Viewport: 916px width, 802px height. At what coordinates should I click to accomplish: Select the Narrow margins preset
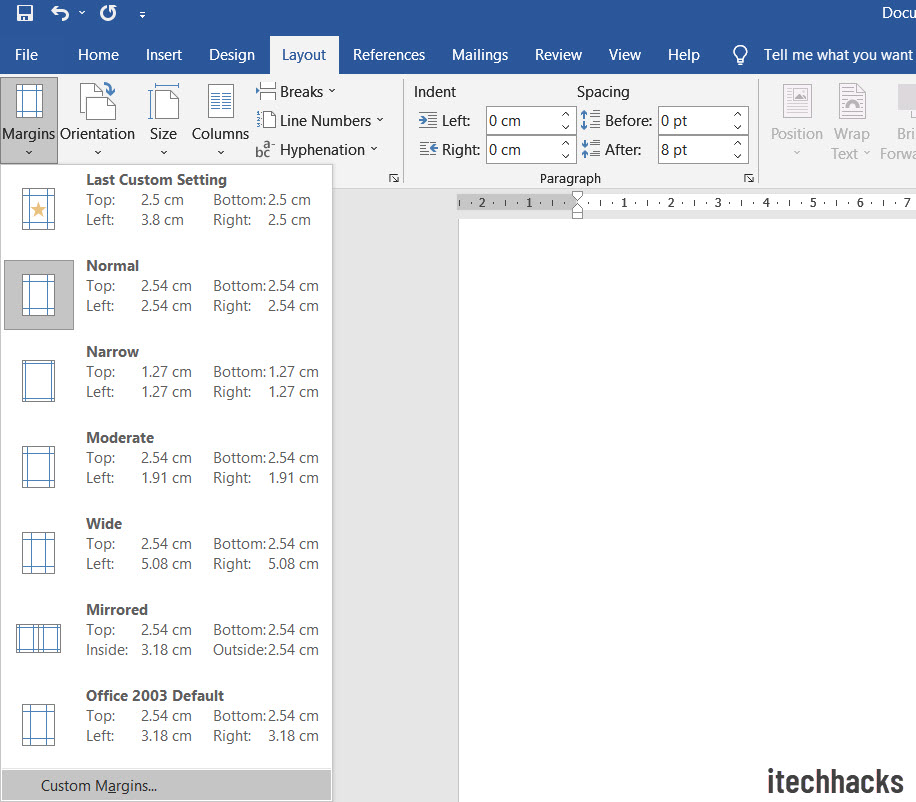(x=166, y=372)
